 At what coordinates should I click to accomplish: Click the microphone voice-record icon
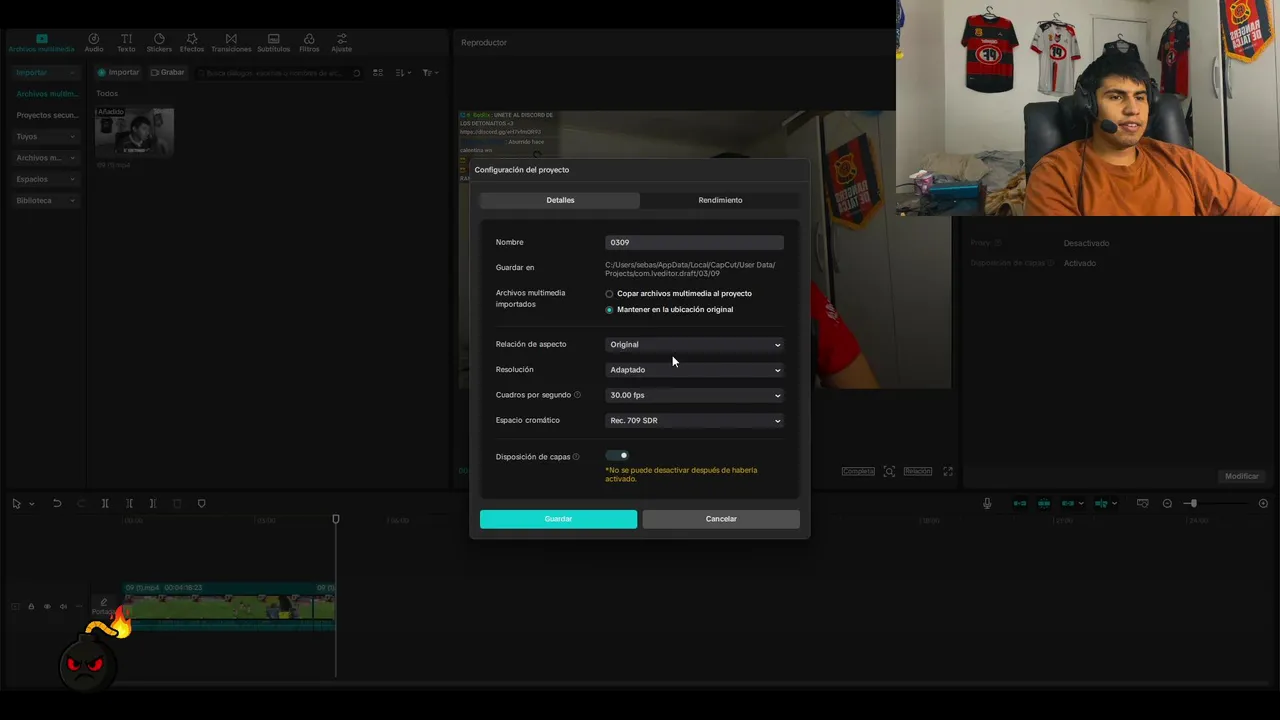[987, 504]
